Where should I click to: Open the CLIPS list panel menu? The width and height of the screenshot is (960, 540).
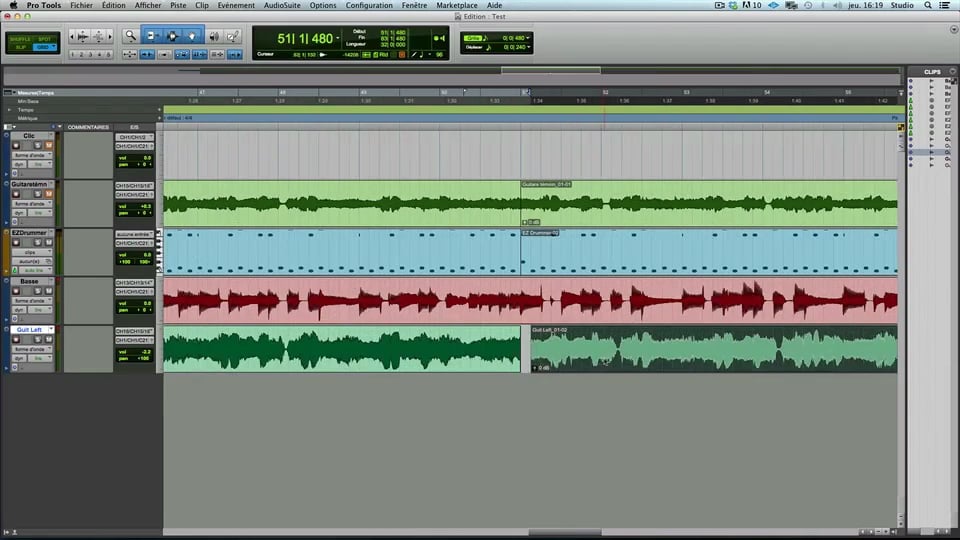(x=953, y=72)
